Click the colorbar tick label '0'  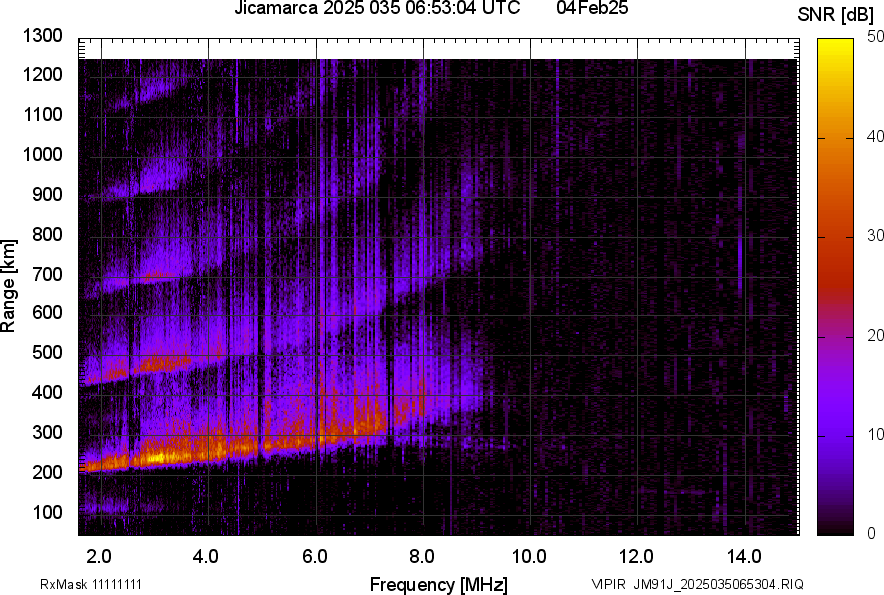coord(872,533)
